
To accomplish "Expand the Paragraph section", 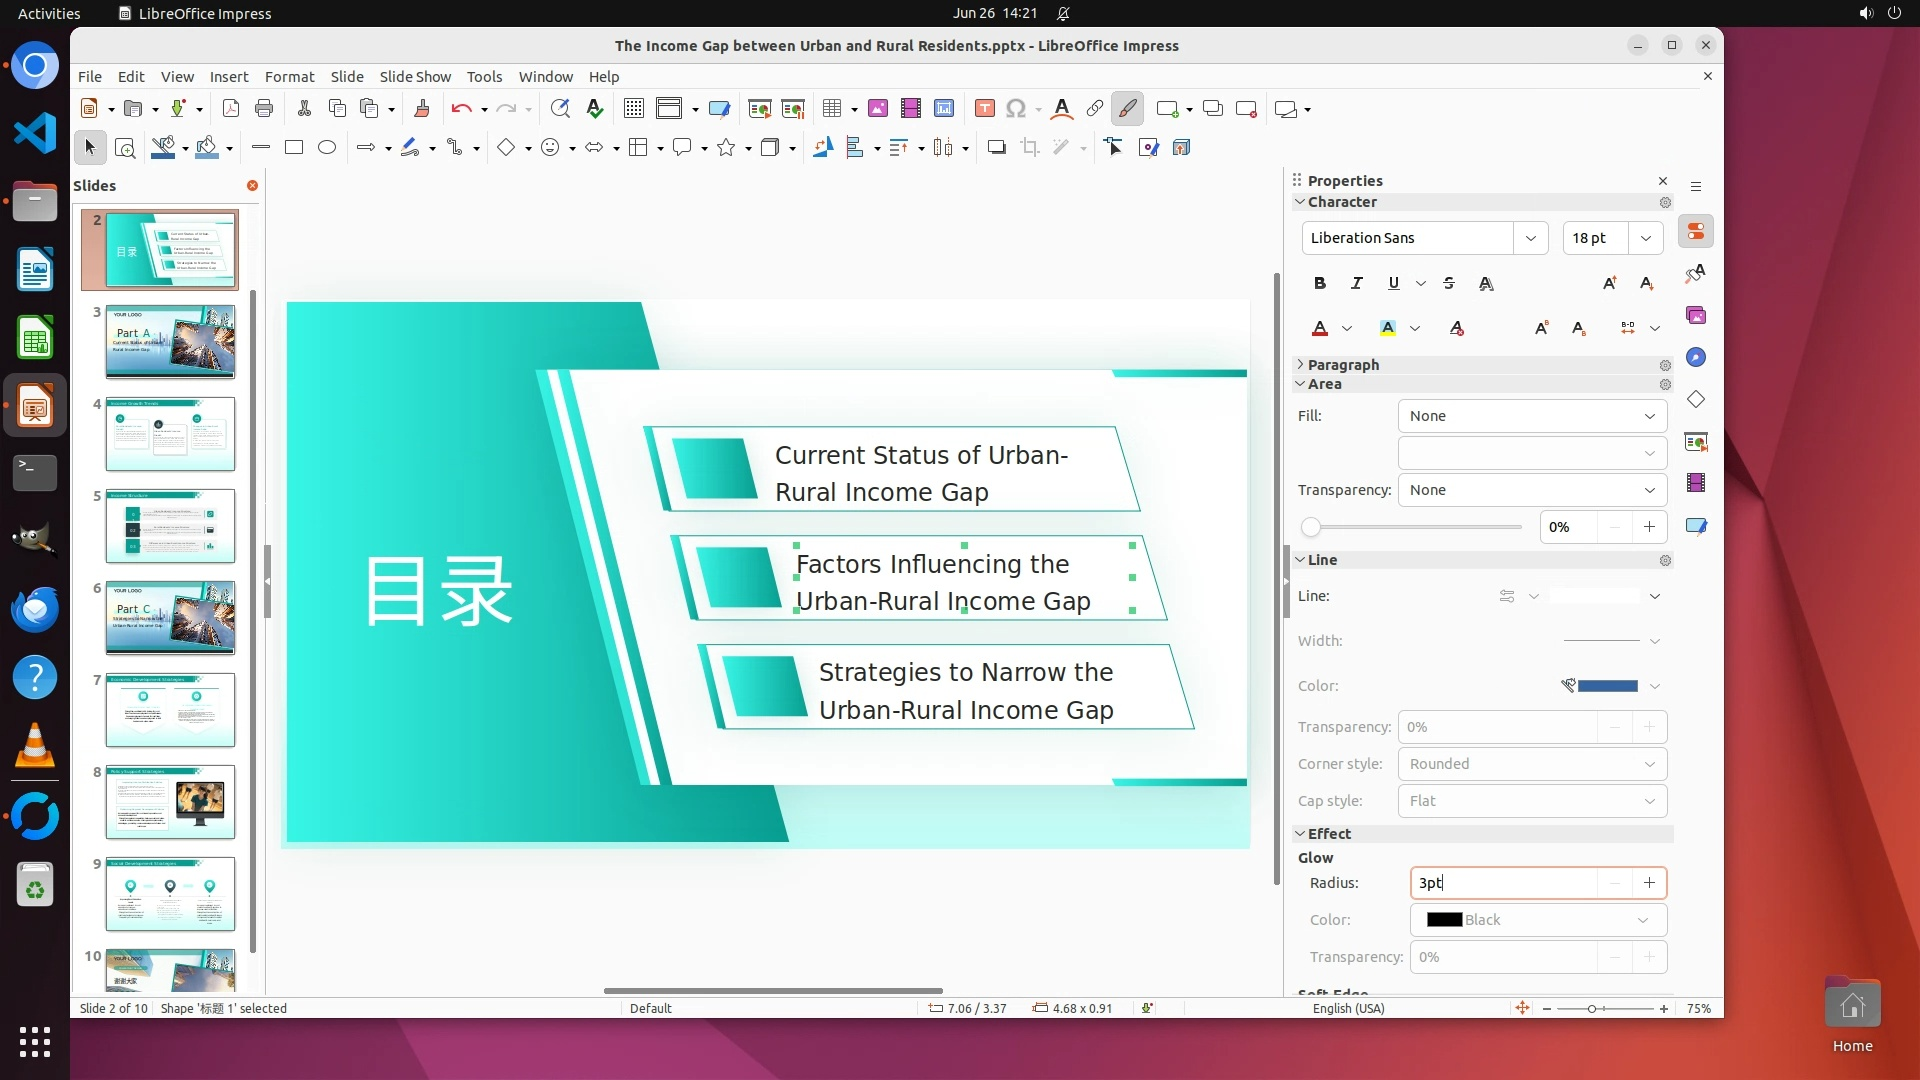I will tap(1342, 365).
